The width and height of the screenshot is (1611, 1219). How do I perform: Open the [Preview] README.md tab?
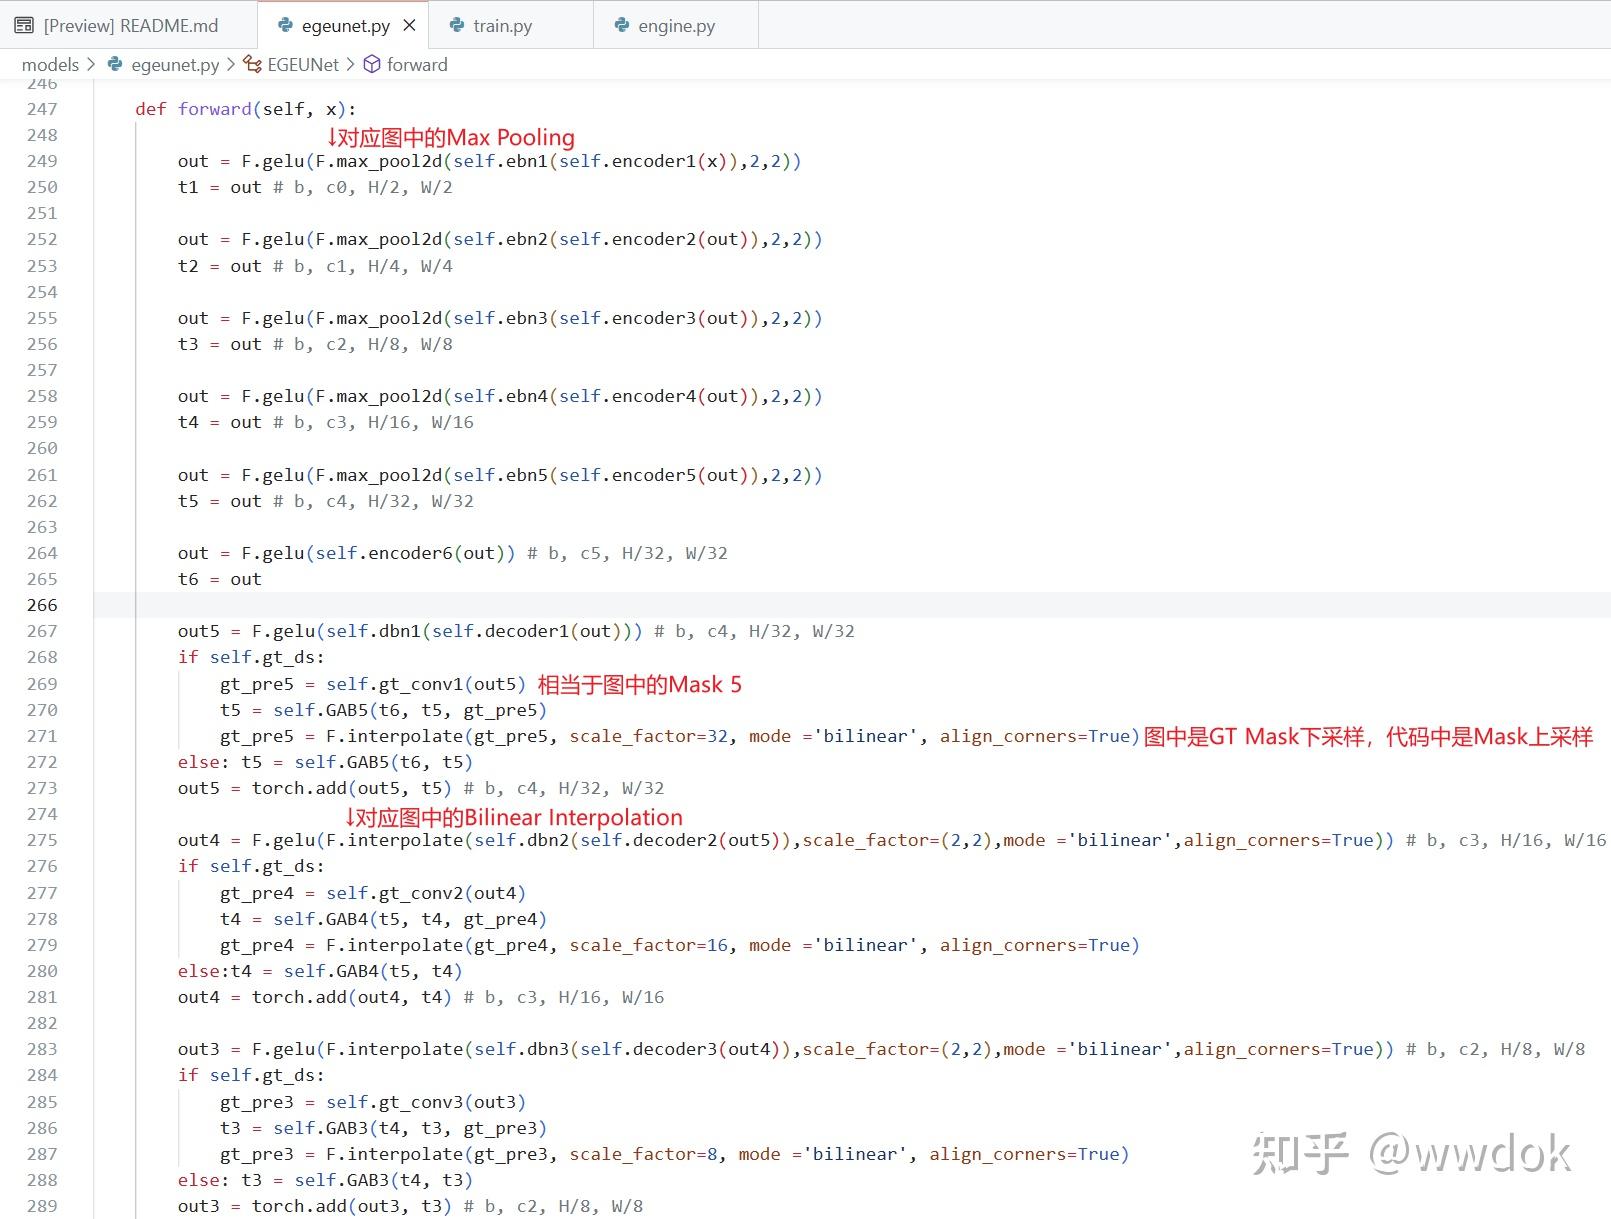(130, 25)
